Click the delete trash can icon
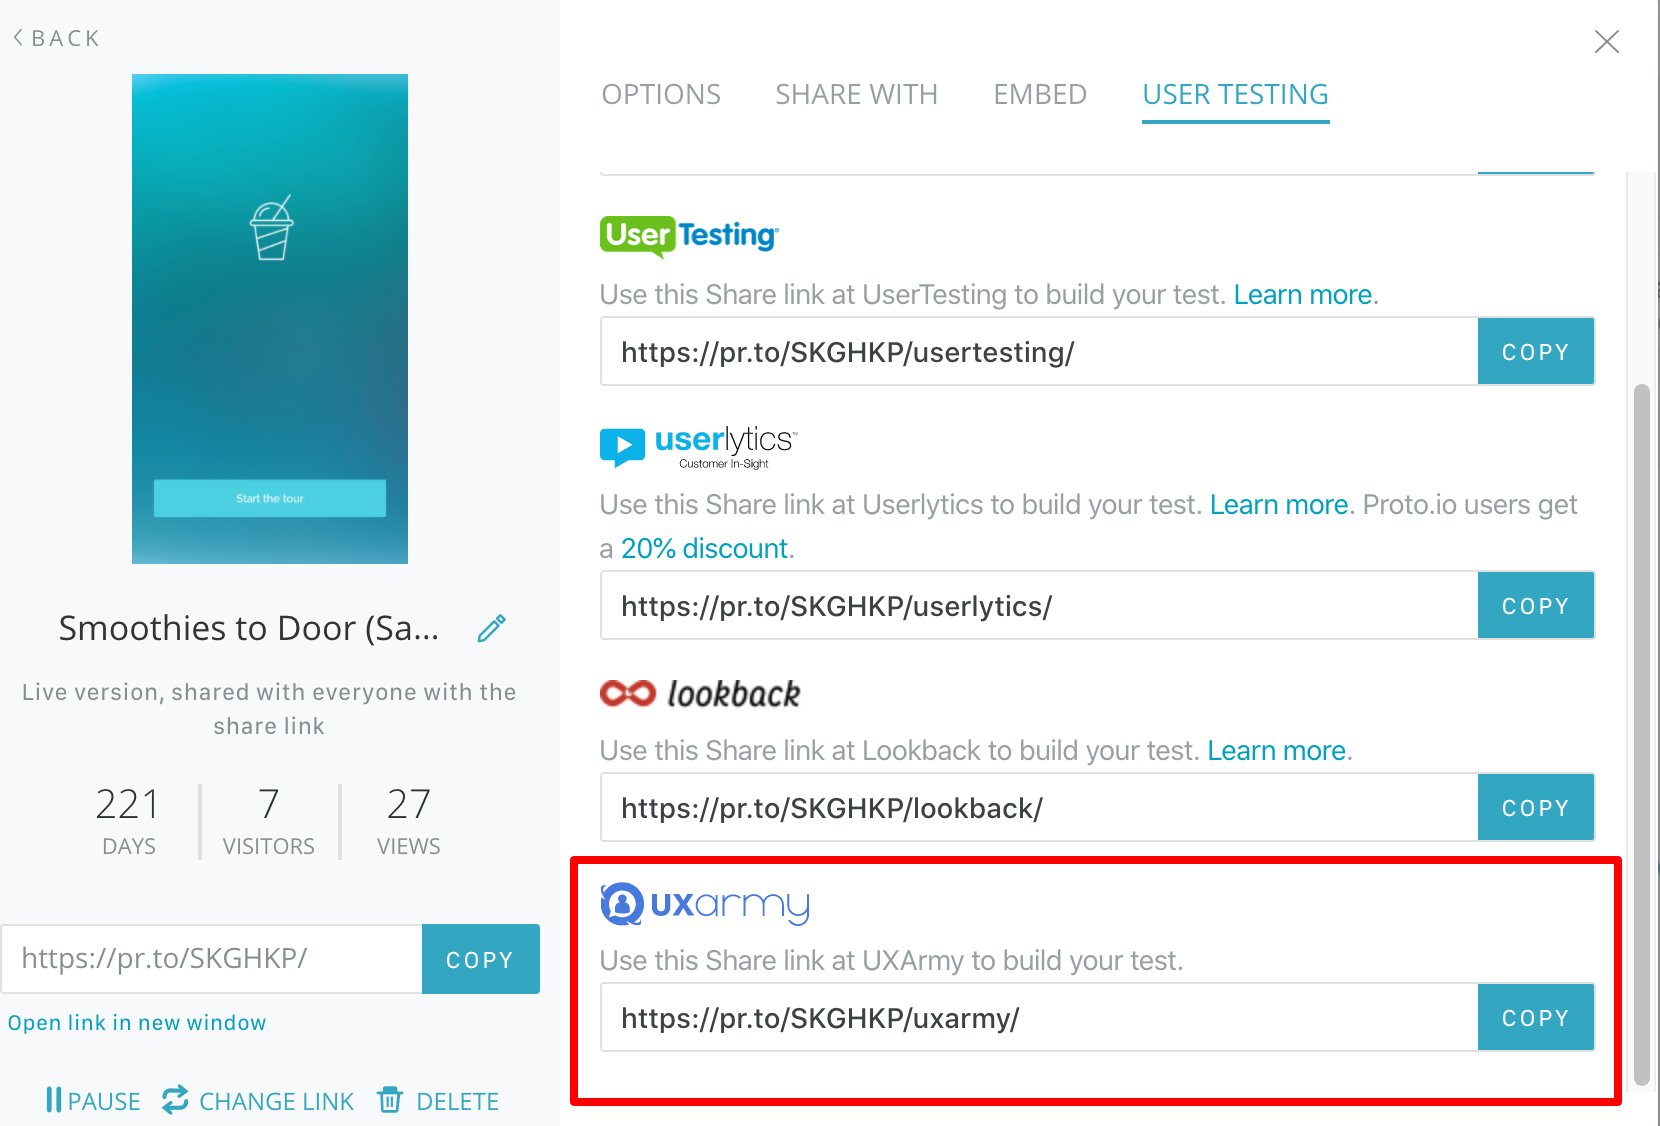The height and width of the screenshot is (1126, 1660). pyautogui.click(x=390, y=1099)
